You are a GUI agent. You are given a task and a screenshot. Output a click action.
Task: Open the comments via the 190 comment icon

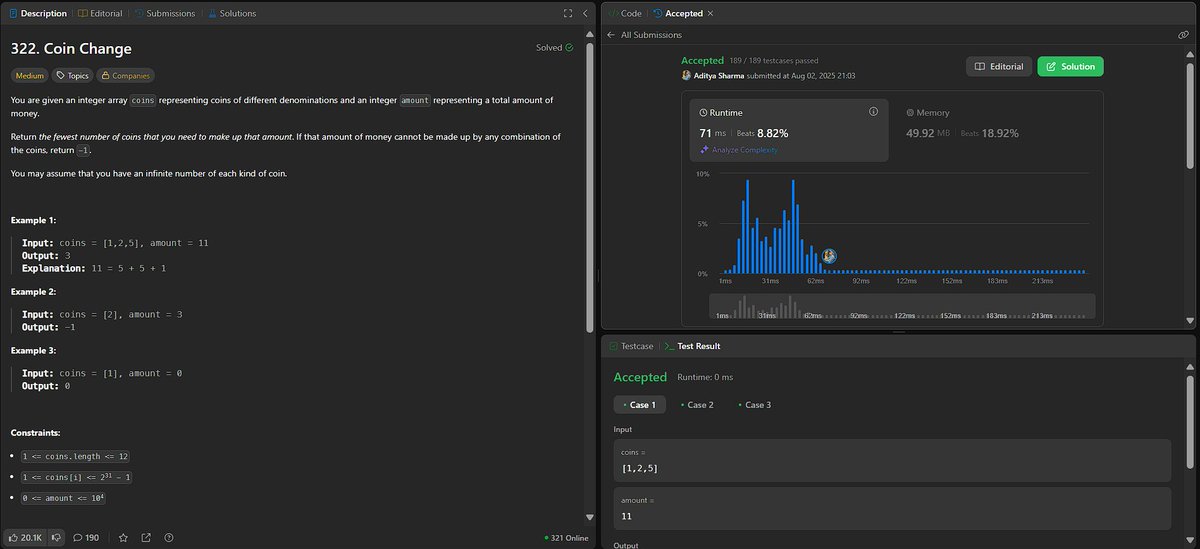(85, 537)
